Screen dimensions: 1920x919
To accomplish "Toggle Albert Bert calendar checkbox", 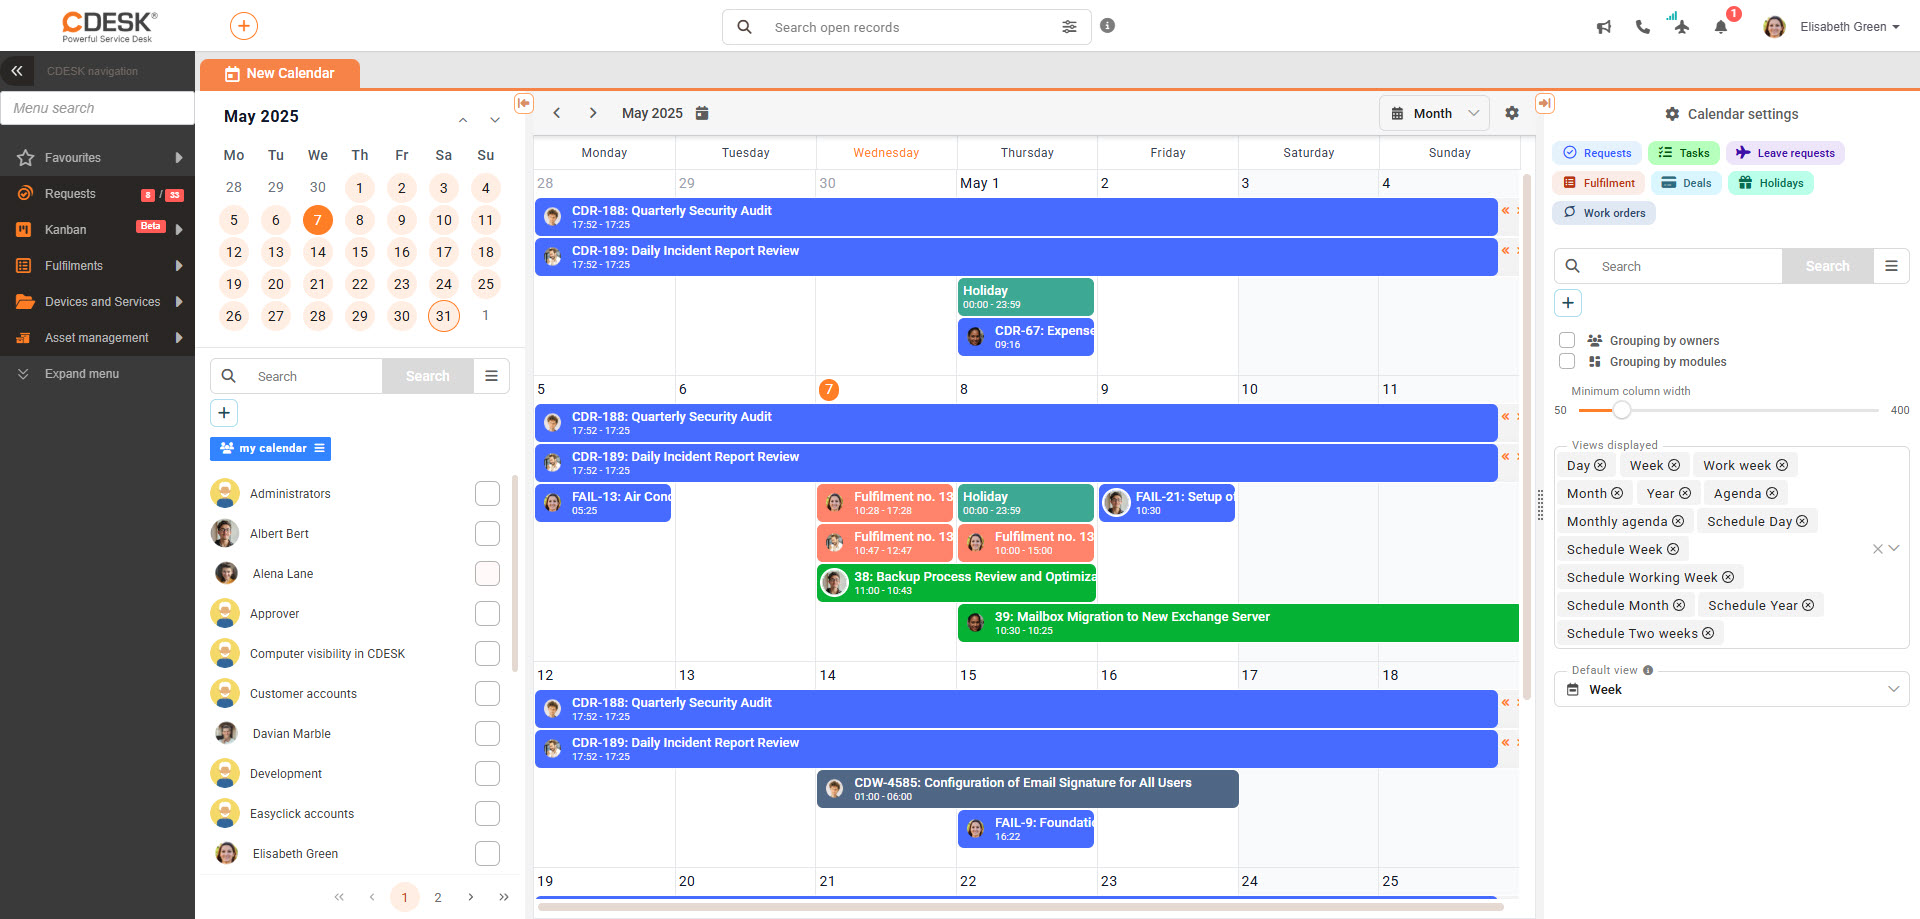I will 487,534.
